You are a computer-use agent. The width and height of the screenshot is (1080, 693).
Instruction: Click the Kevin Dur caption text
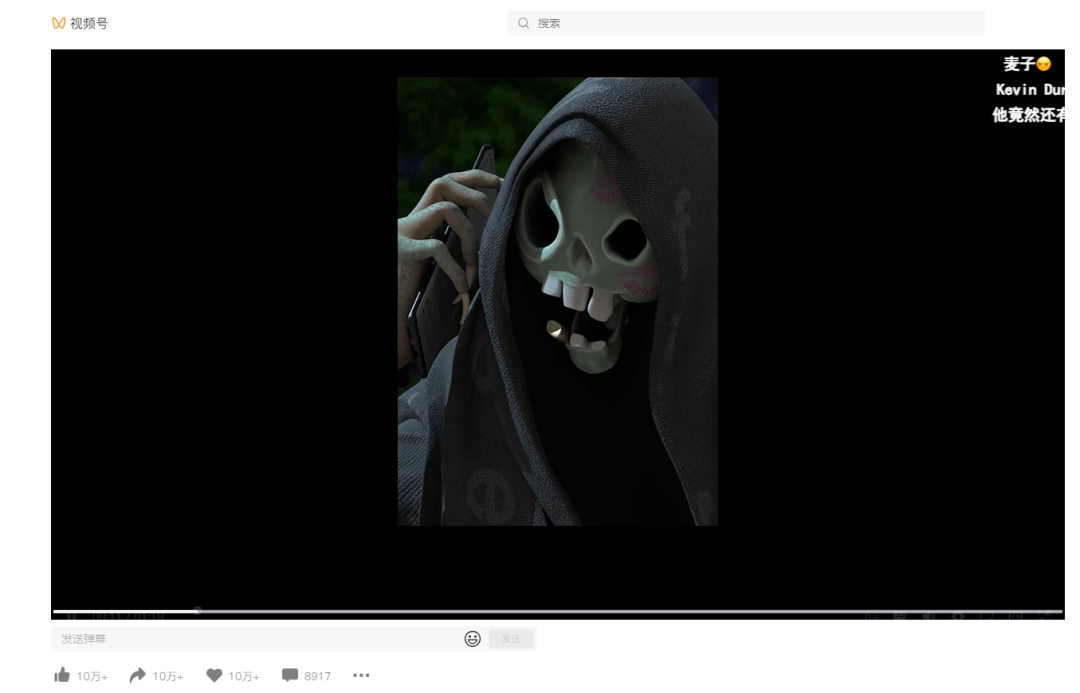click(x=1029, y=90)
